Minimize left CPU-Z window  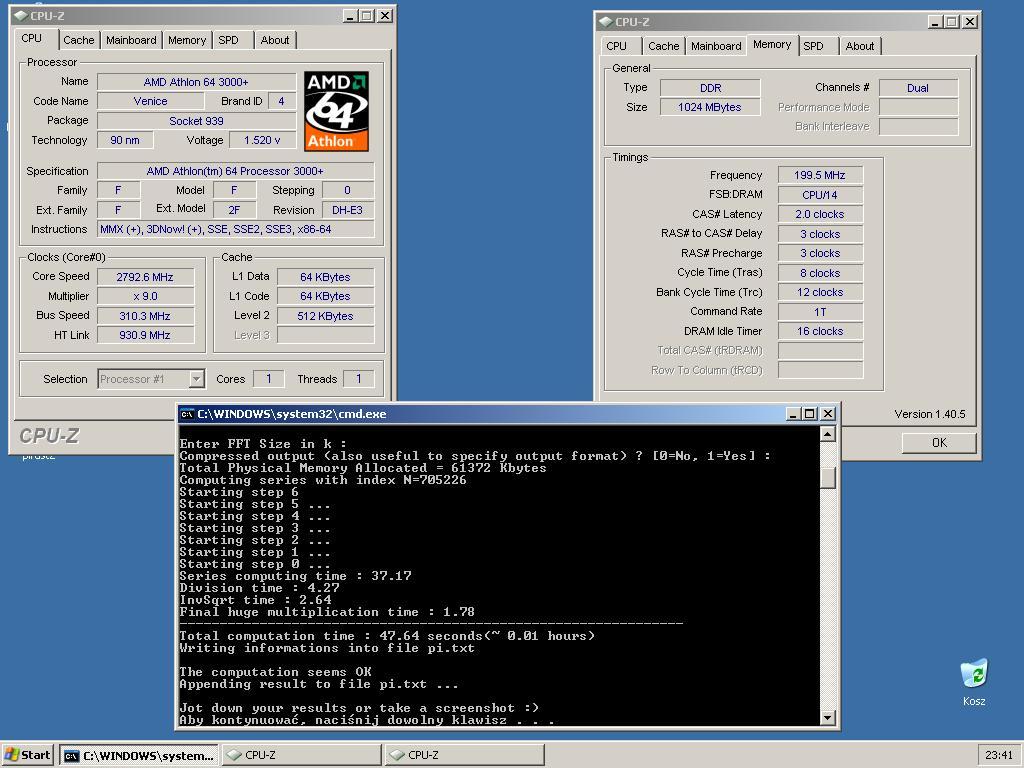click(350, 16)
